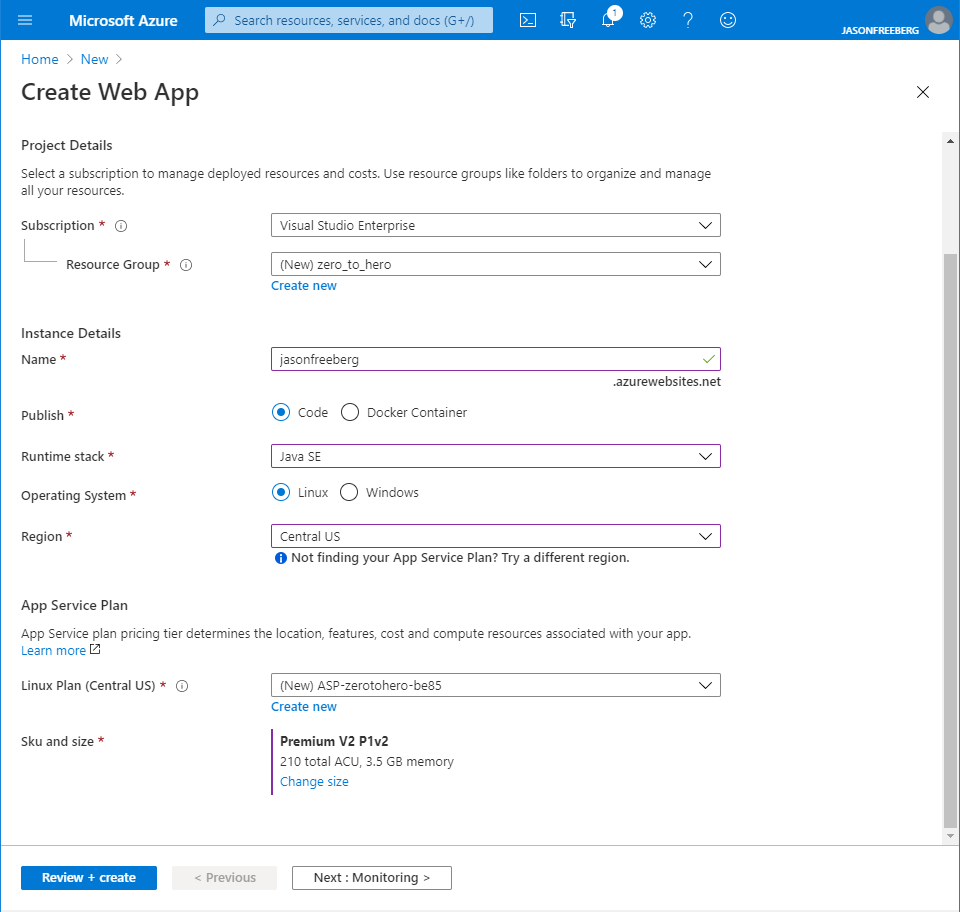Choose Windows as the operating system

(x=348, y=491)
